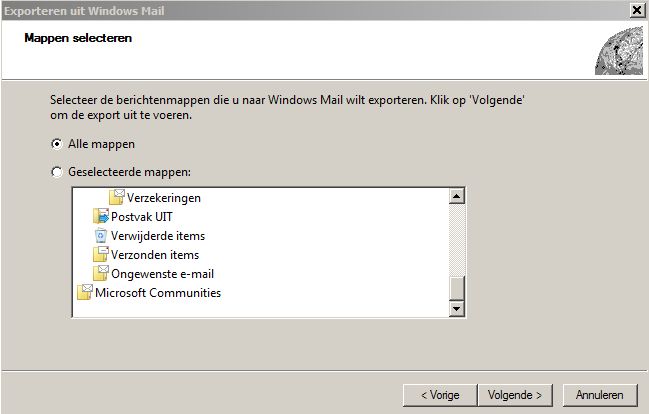Select Verwijderde items in the tree
The width and height of the screenshot is (649, 414).
pos(157,236)
